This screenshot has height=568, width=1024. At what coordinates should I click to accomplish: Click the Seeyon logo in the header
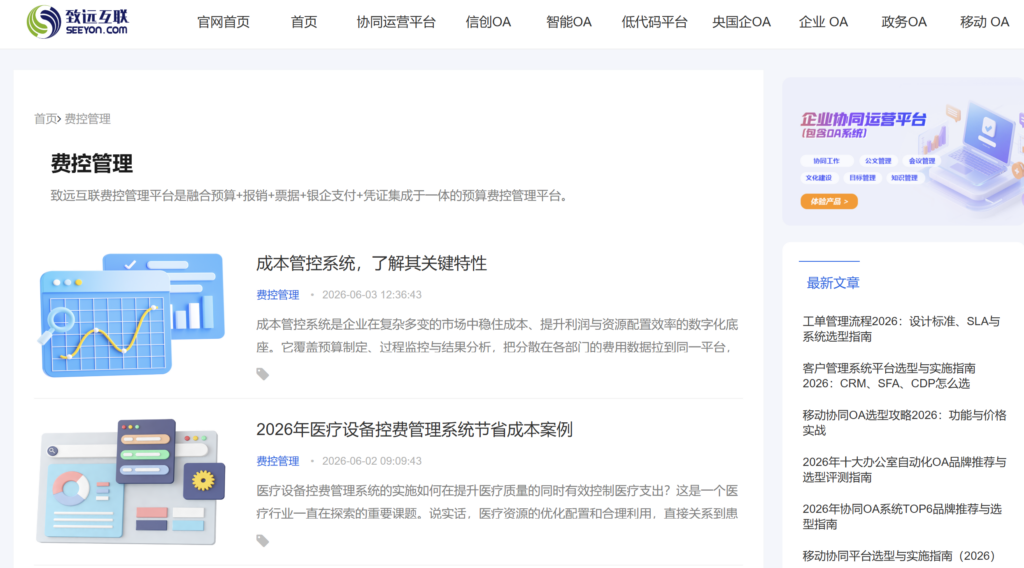(x=78, y=22)
